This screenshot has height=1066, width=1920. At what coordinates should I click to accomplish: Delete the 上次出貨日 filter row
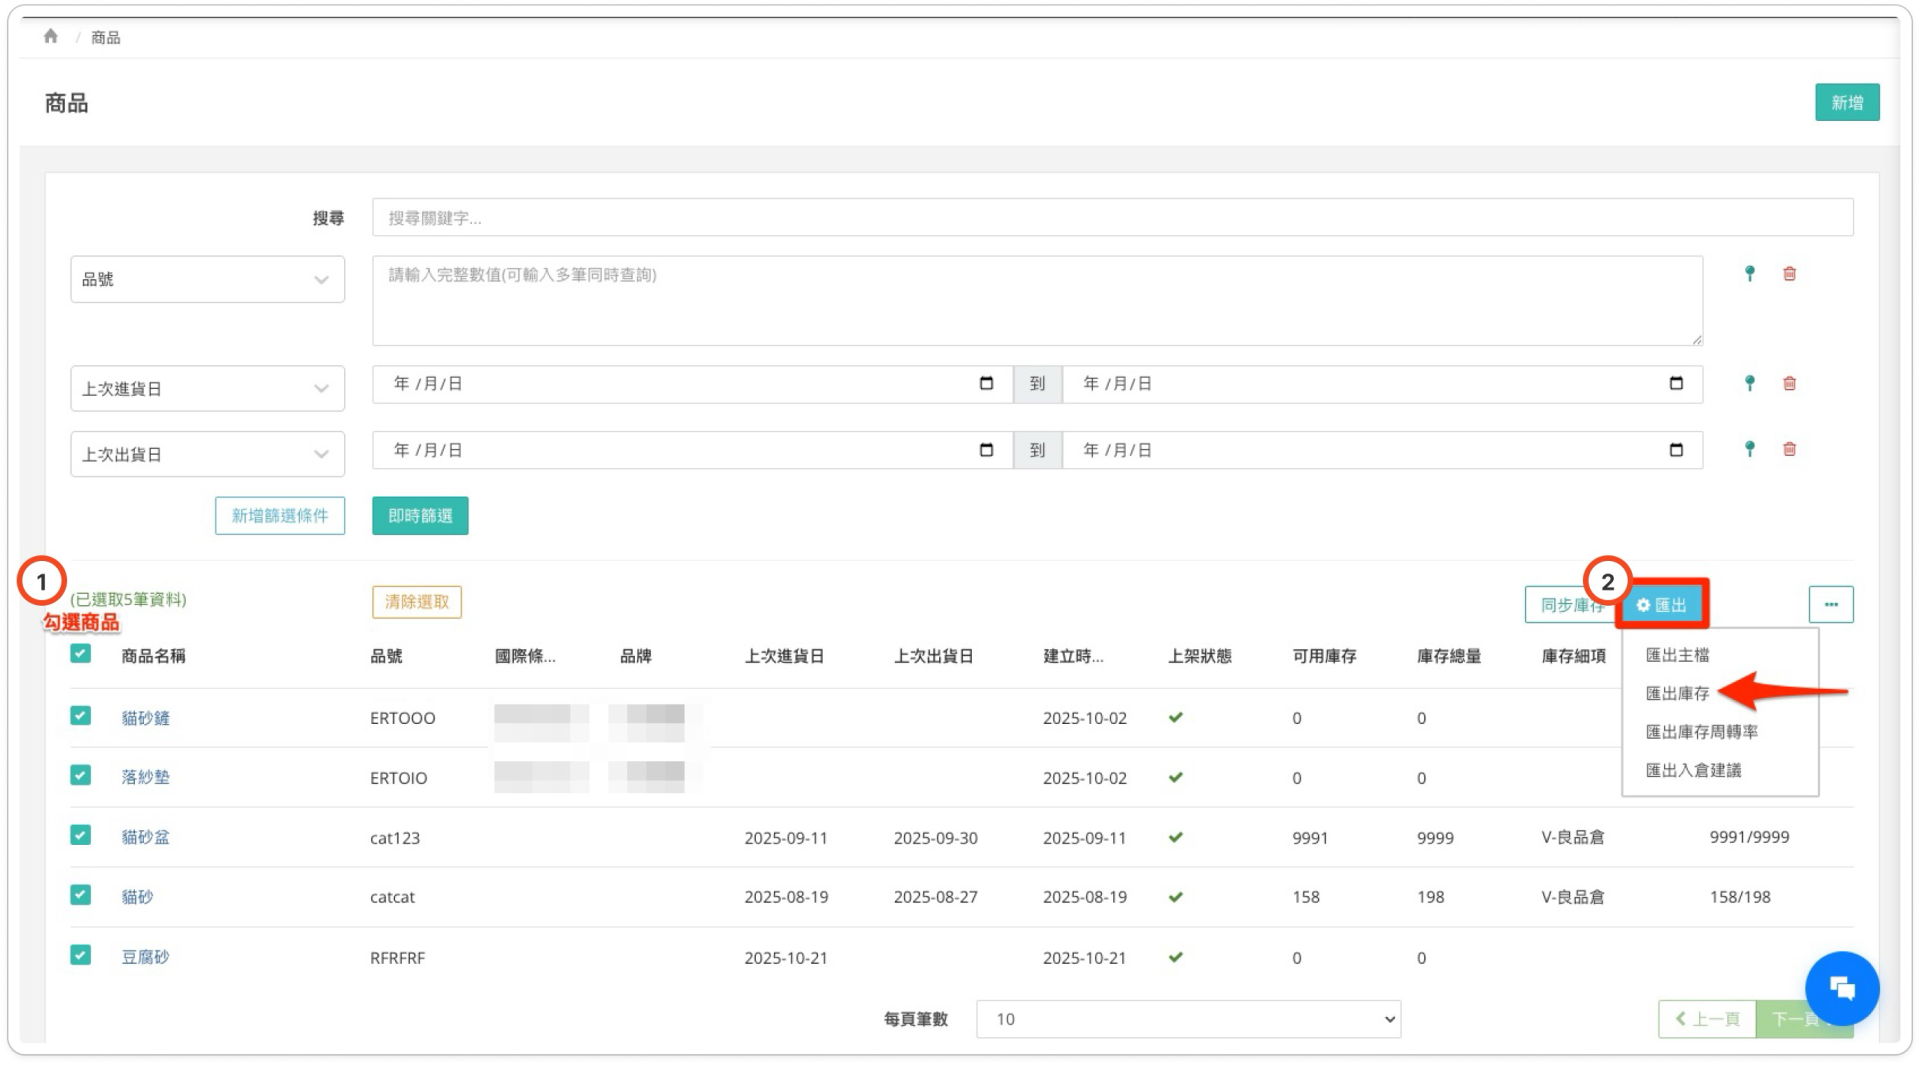tap(1789, 450)
